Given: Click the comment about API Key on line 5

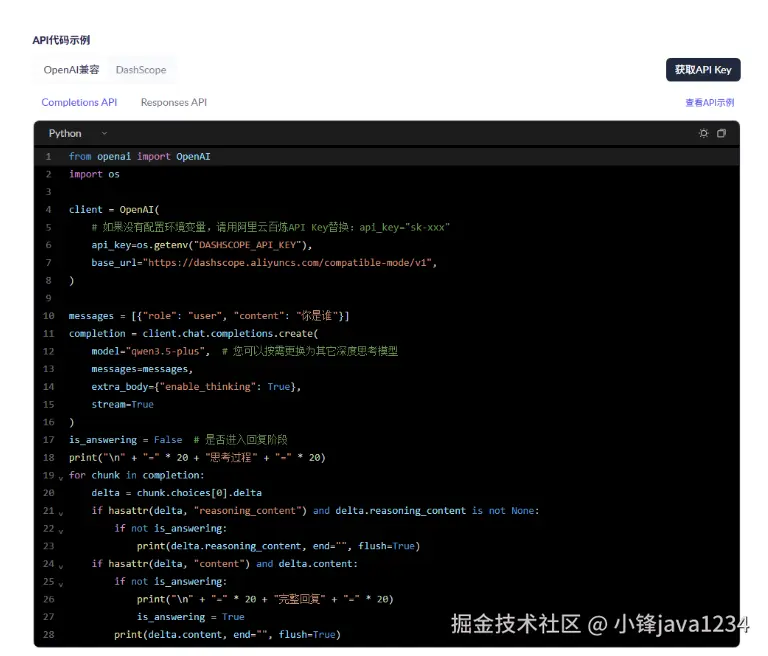Looking at the screenshot, I should click(270, 227).
